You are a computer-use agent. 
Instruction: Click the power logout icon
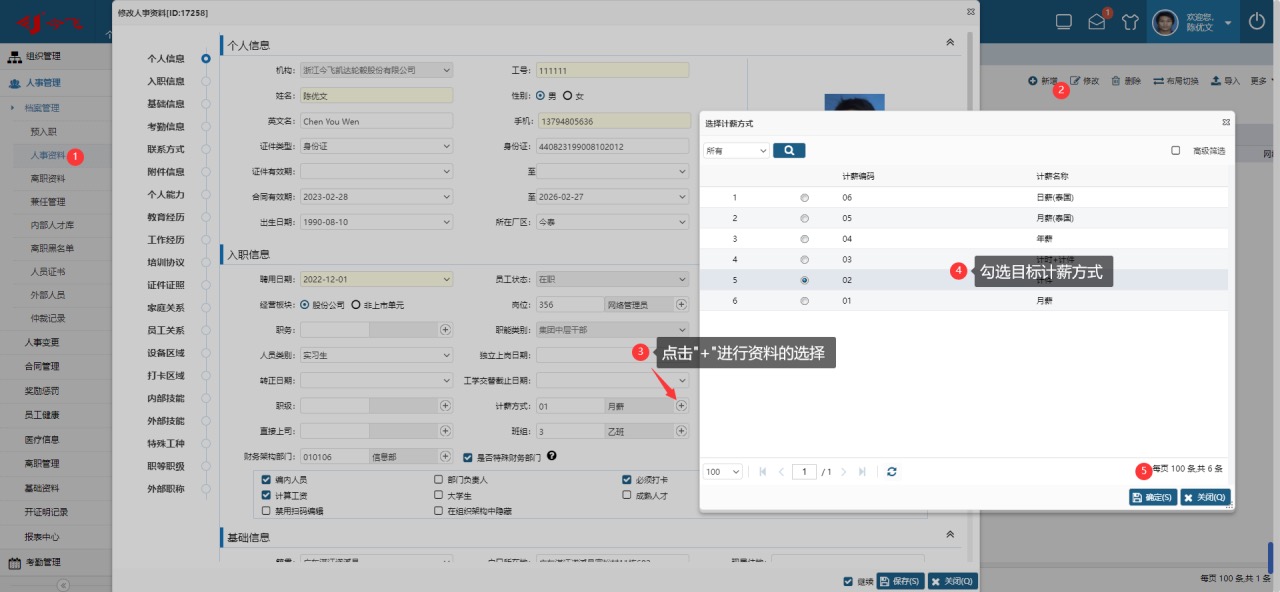click(1257, 21)
